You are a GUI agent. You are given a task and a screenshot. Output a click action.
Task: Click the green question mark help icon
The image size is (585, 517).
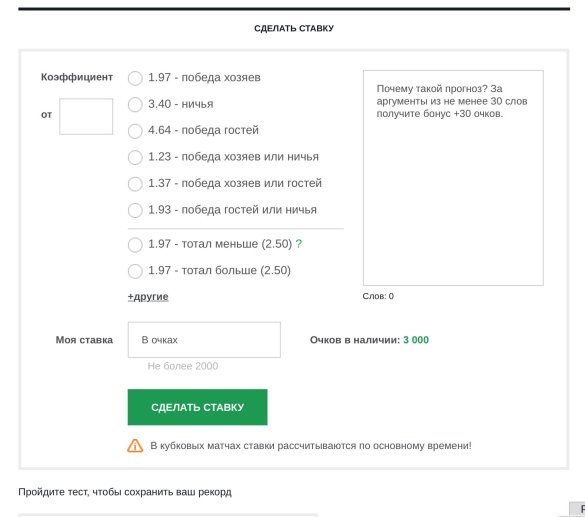click(x=298, y=244)
